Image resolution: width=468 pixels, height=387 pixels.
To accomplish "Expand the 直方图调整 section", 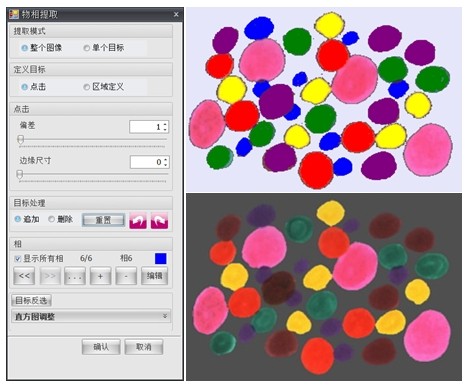I will point(91,316).
